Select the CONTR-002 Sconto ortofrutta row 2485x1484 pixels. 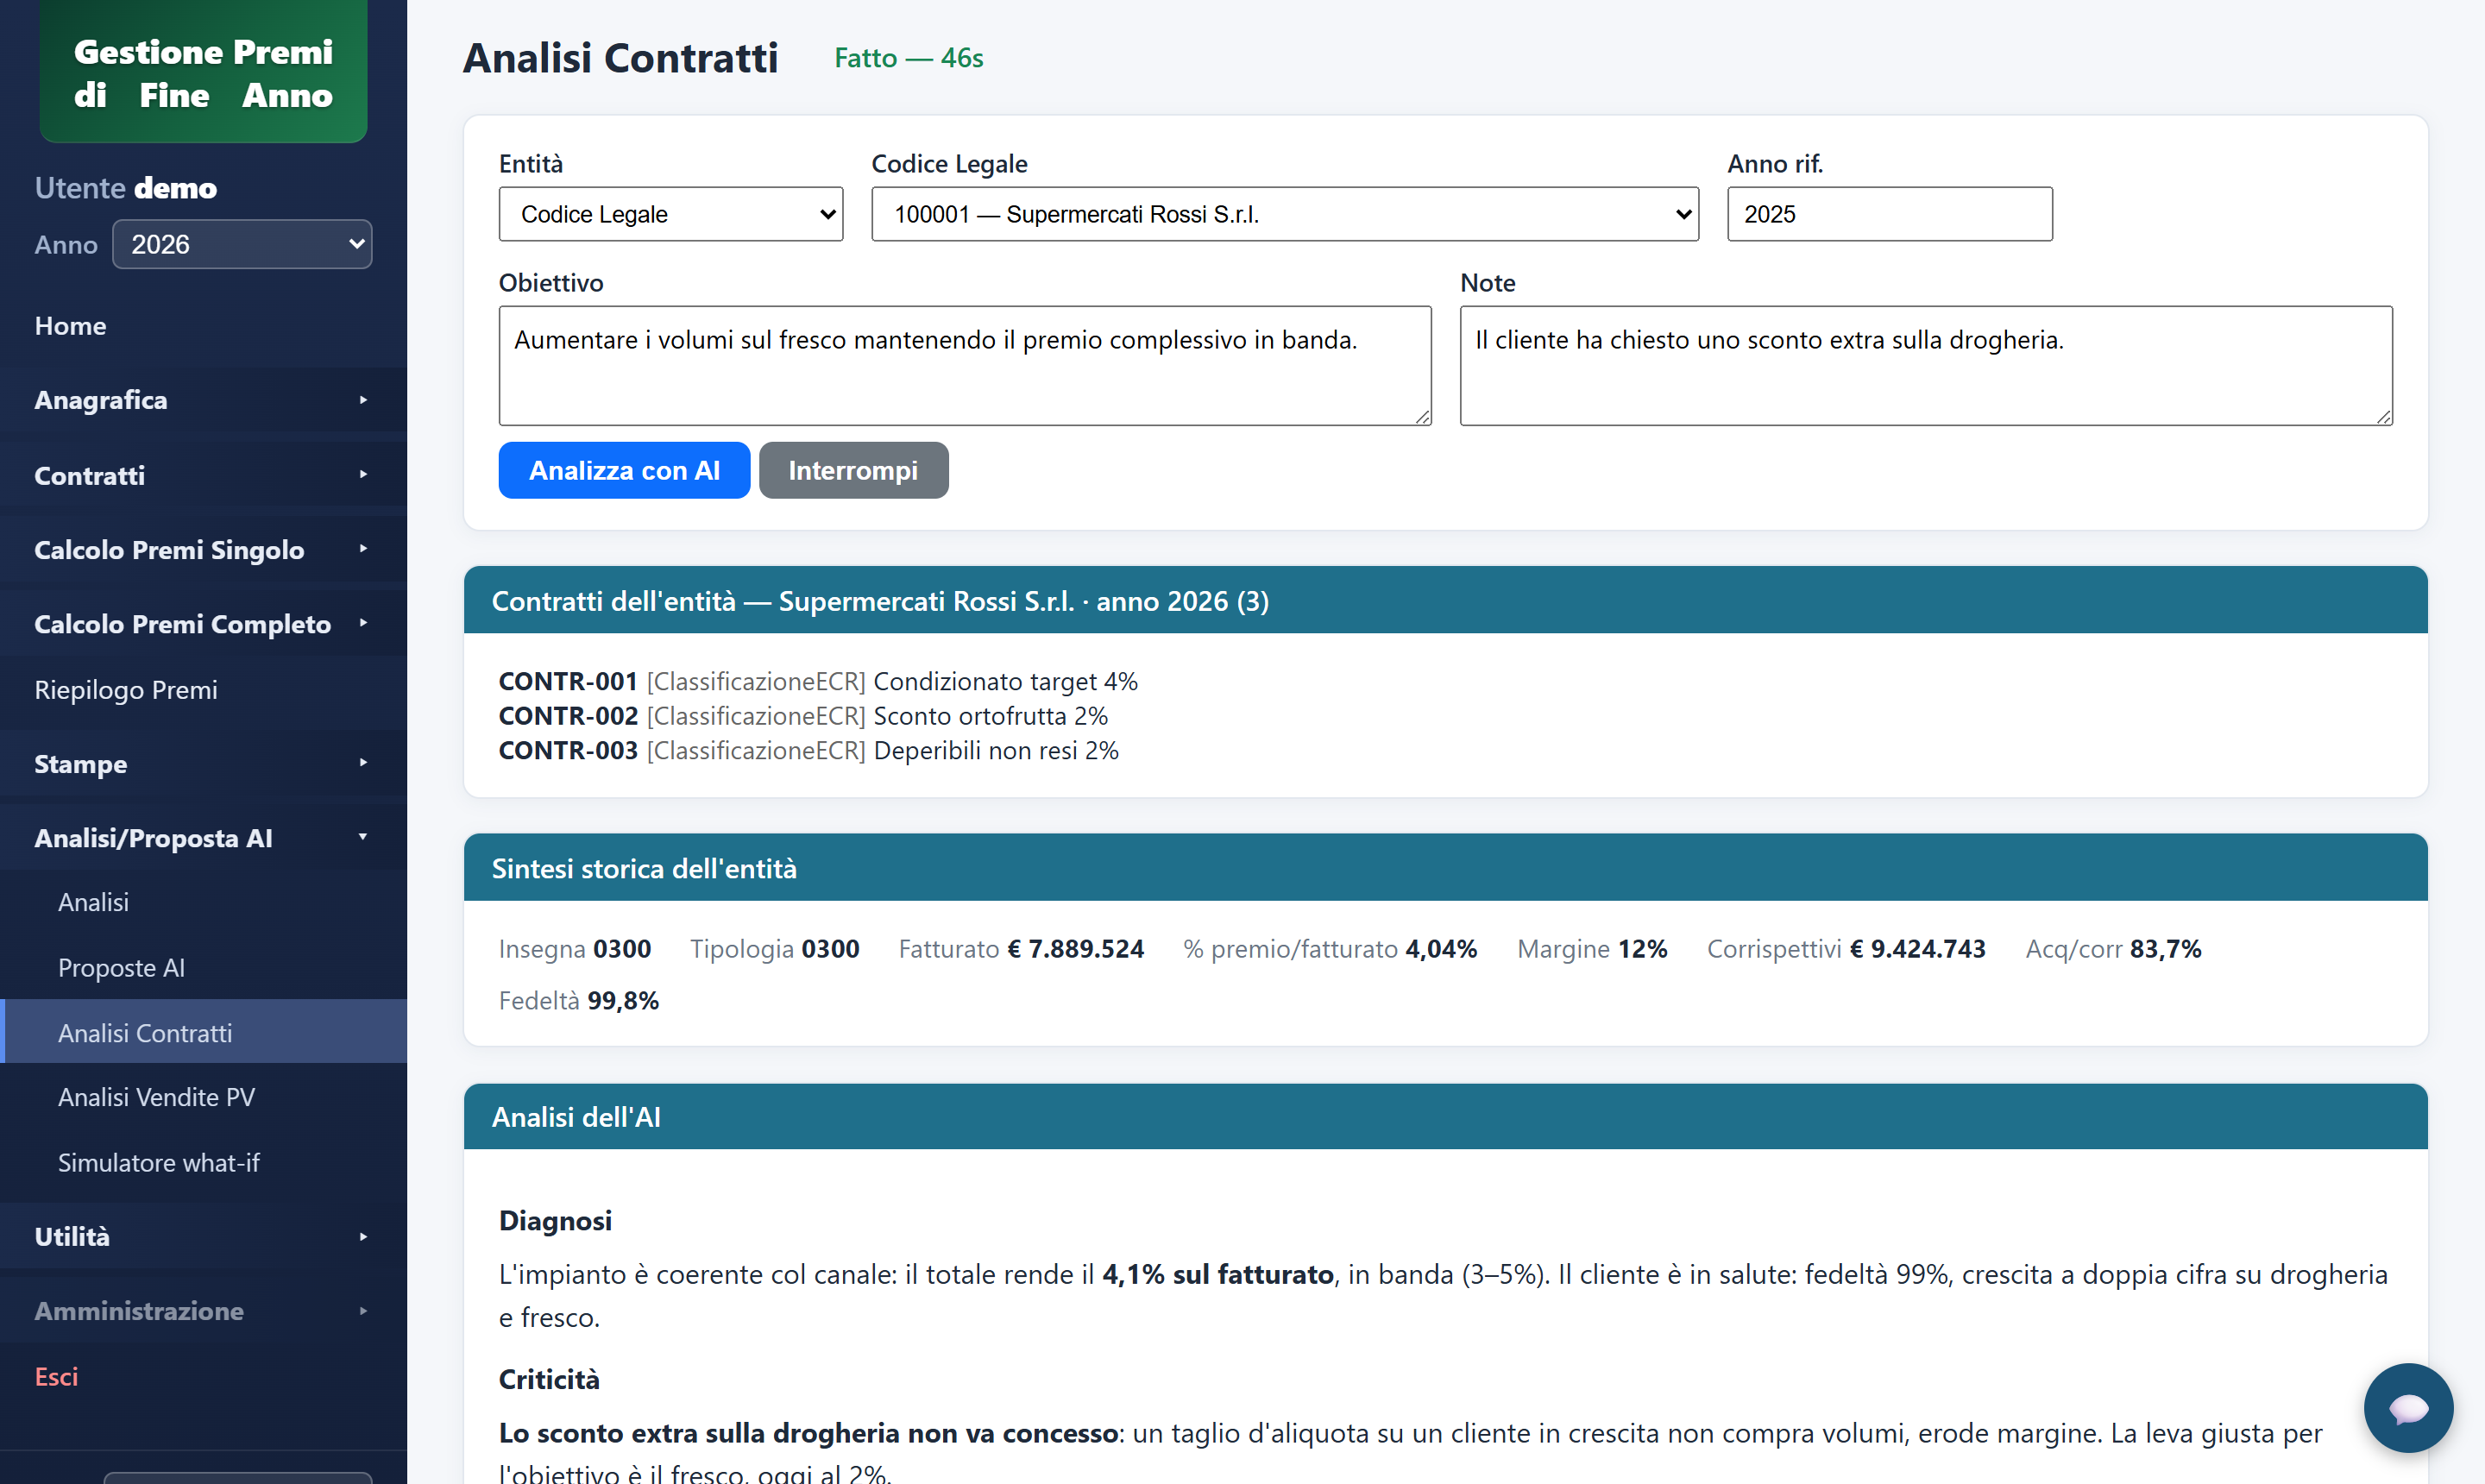point(803,716)
